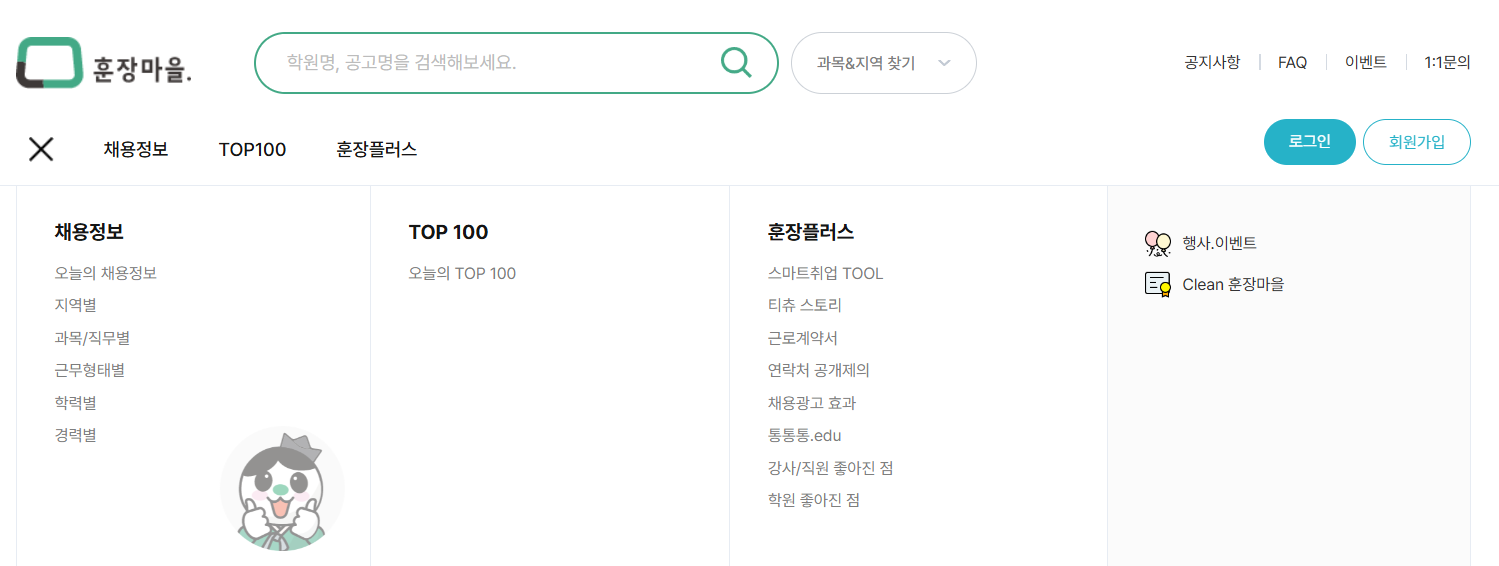This screenshot has width=1499, height=566.
Task: Go to 오늘의 채용정보
Action: coord(105,273)
